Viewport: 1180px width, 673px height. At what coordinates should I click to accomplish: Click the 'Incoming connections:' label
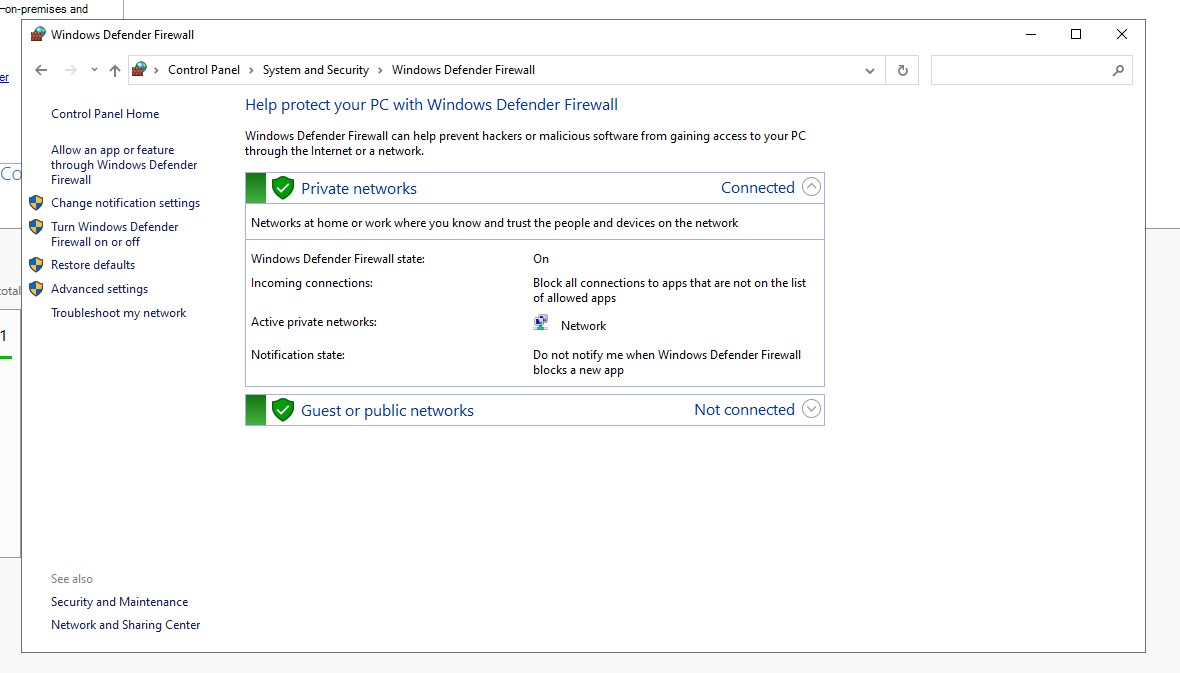pyautogui.click(x=312, y=283)
